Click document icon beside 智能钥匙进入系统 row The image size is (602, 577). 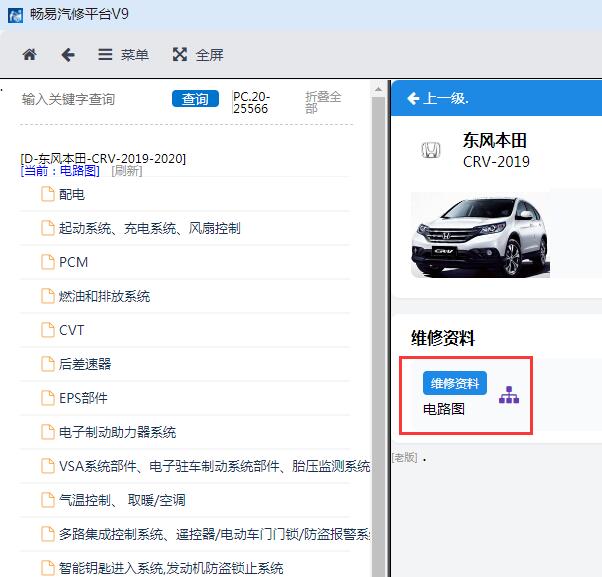coord(48,568)
